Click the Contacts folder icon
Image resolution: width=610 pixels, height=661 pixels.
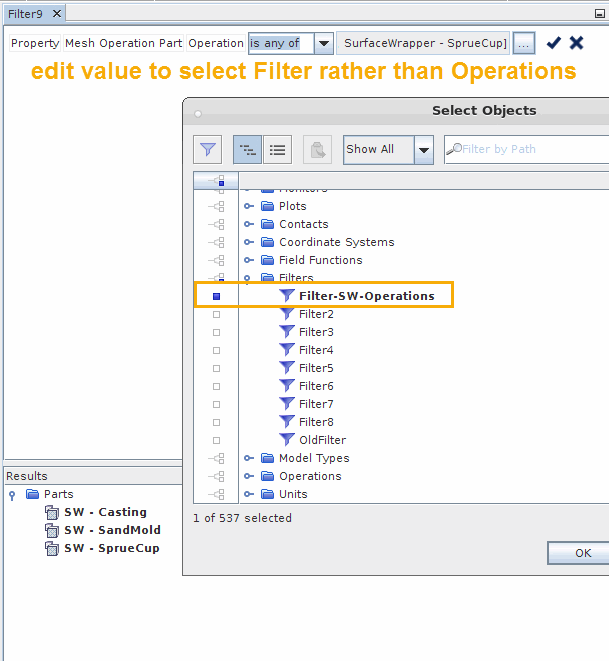click(x=267, y=224)
